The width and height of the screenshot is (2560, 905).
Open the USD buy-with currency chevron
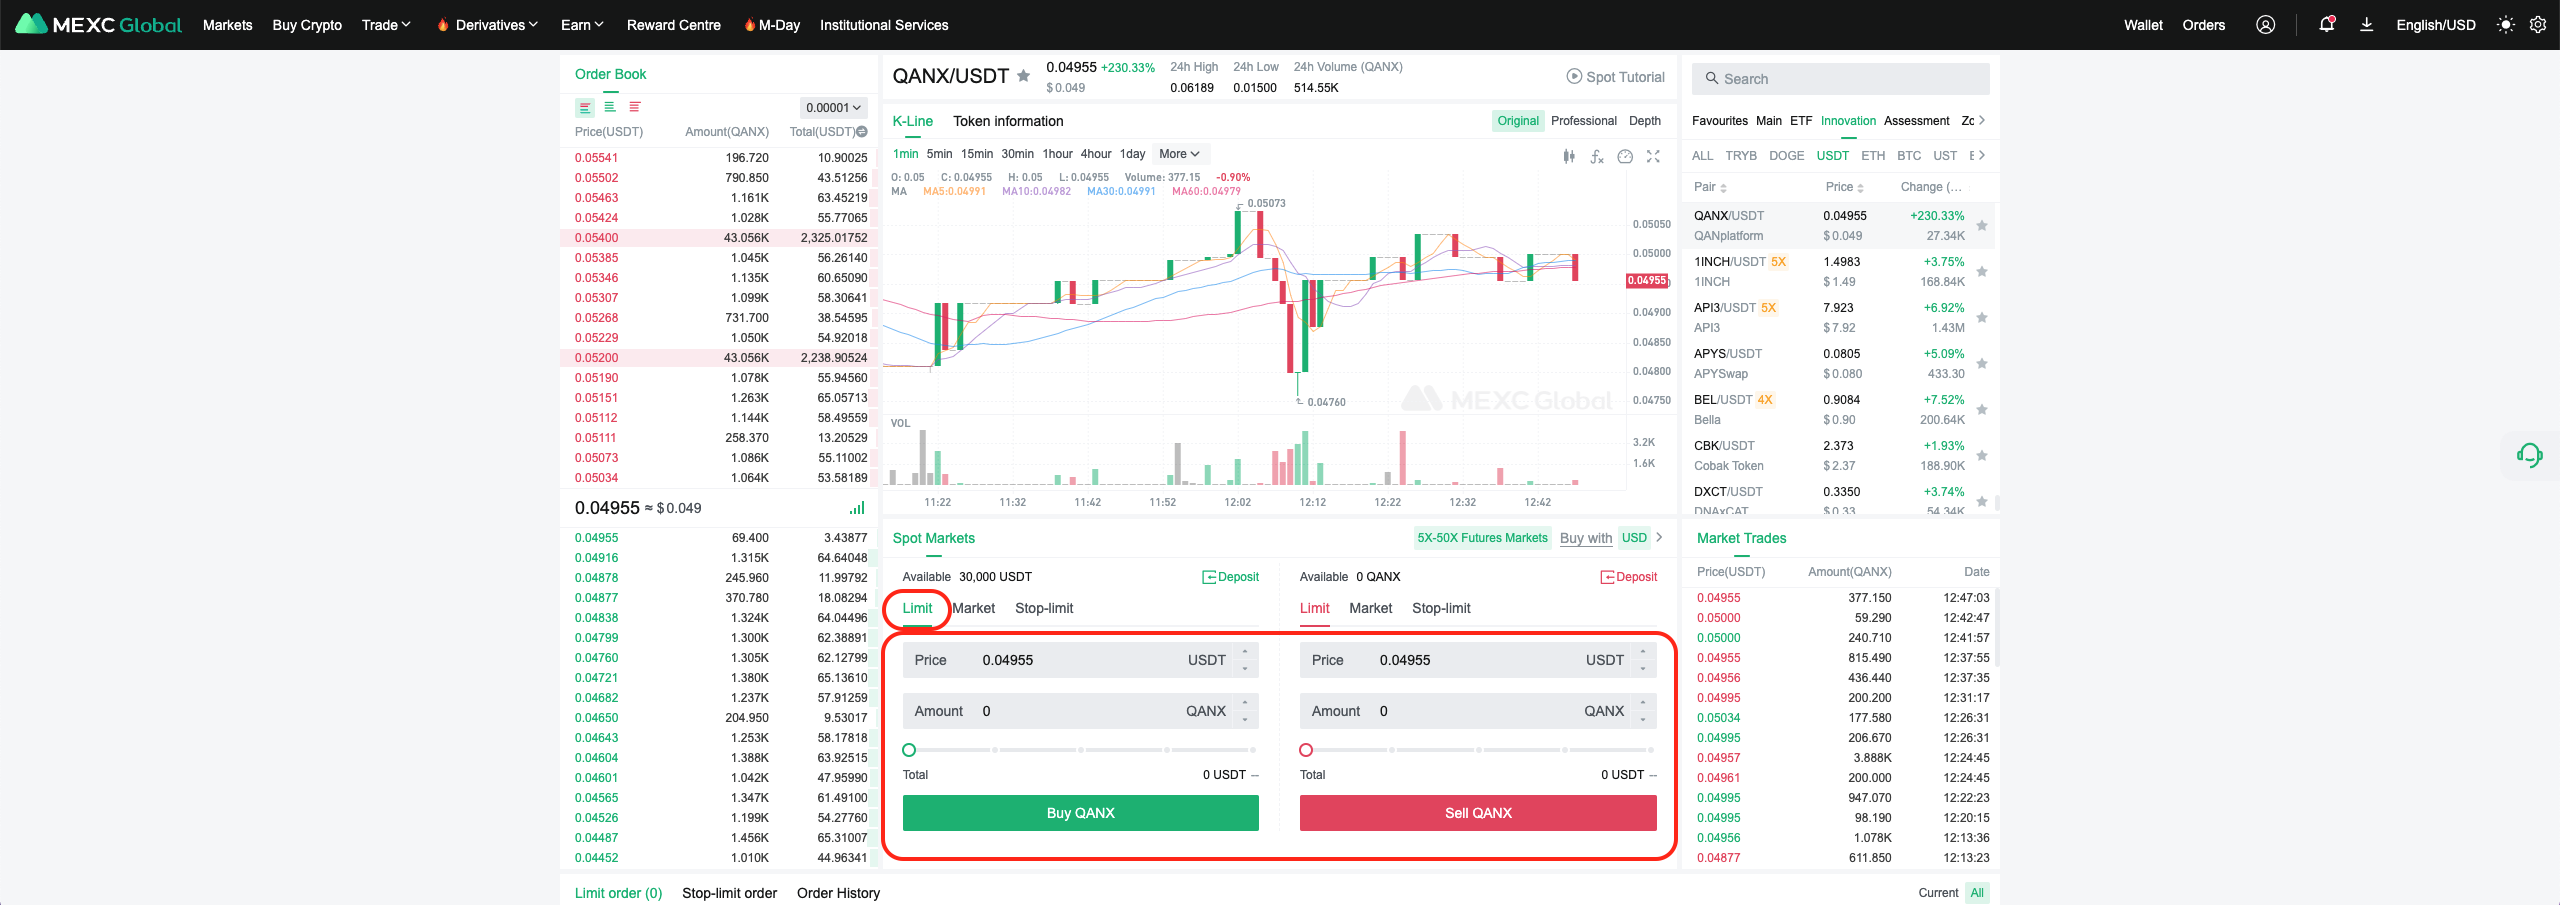[1659, 538]
